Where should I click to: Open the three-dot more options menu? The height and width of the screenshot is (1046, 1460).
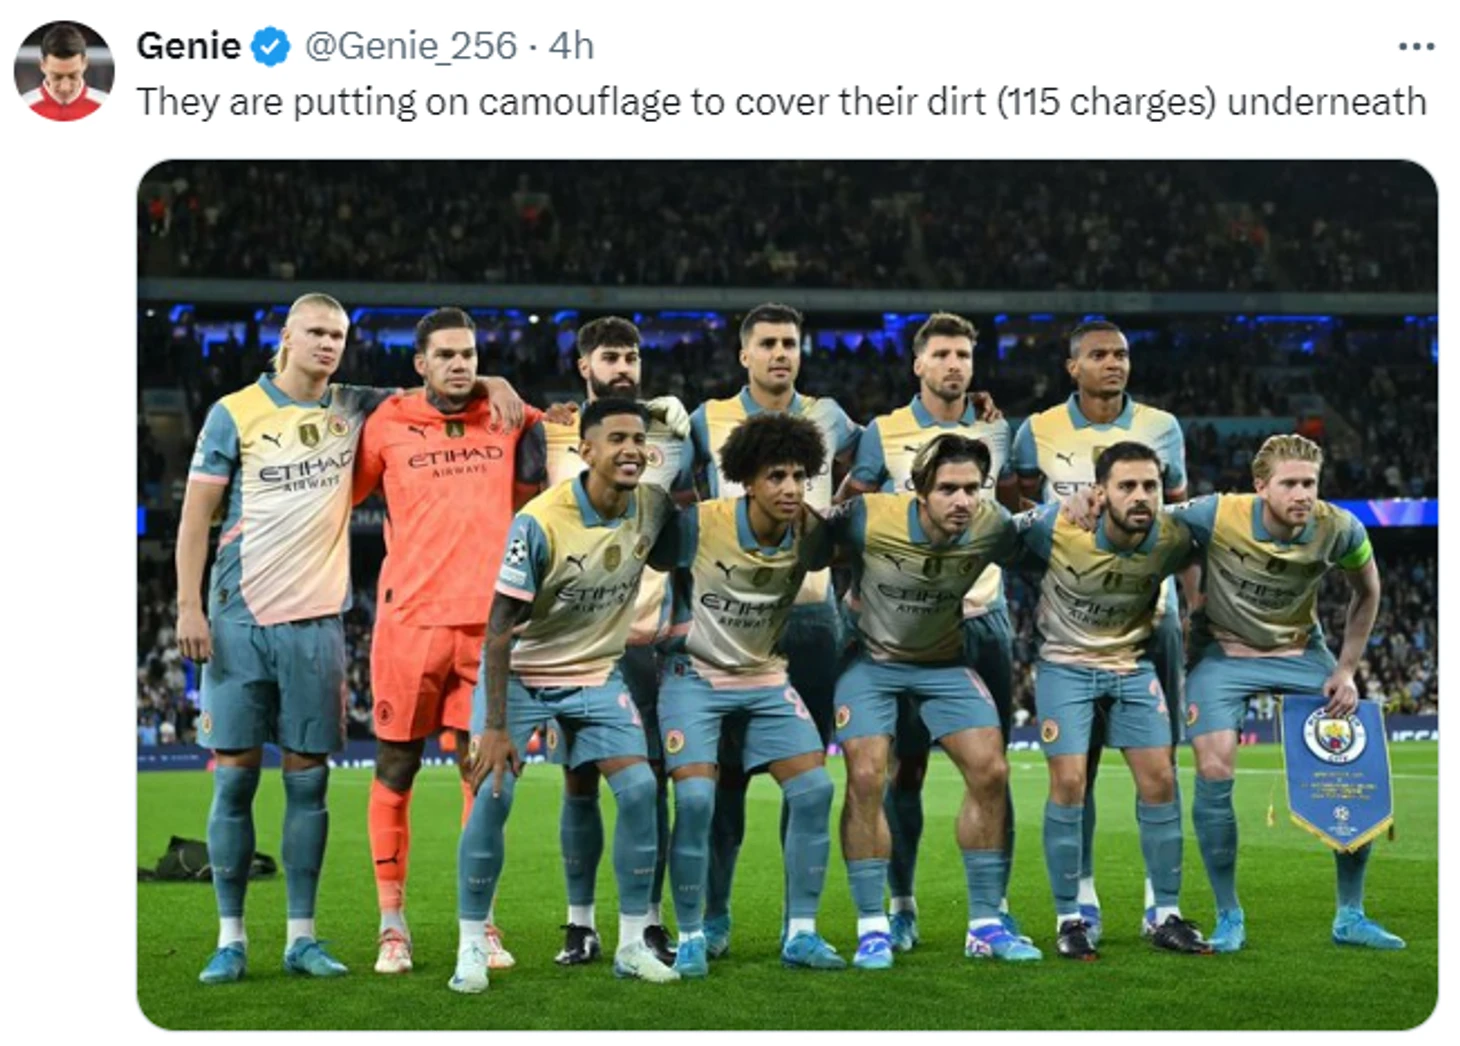pos(1416,46)
